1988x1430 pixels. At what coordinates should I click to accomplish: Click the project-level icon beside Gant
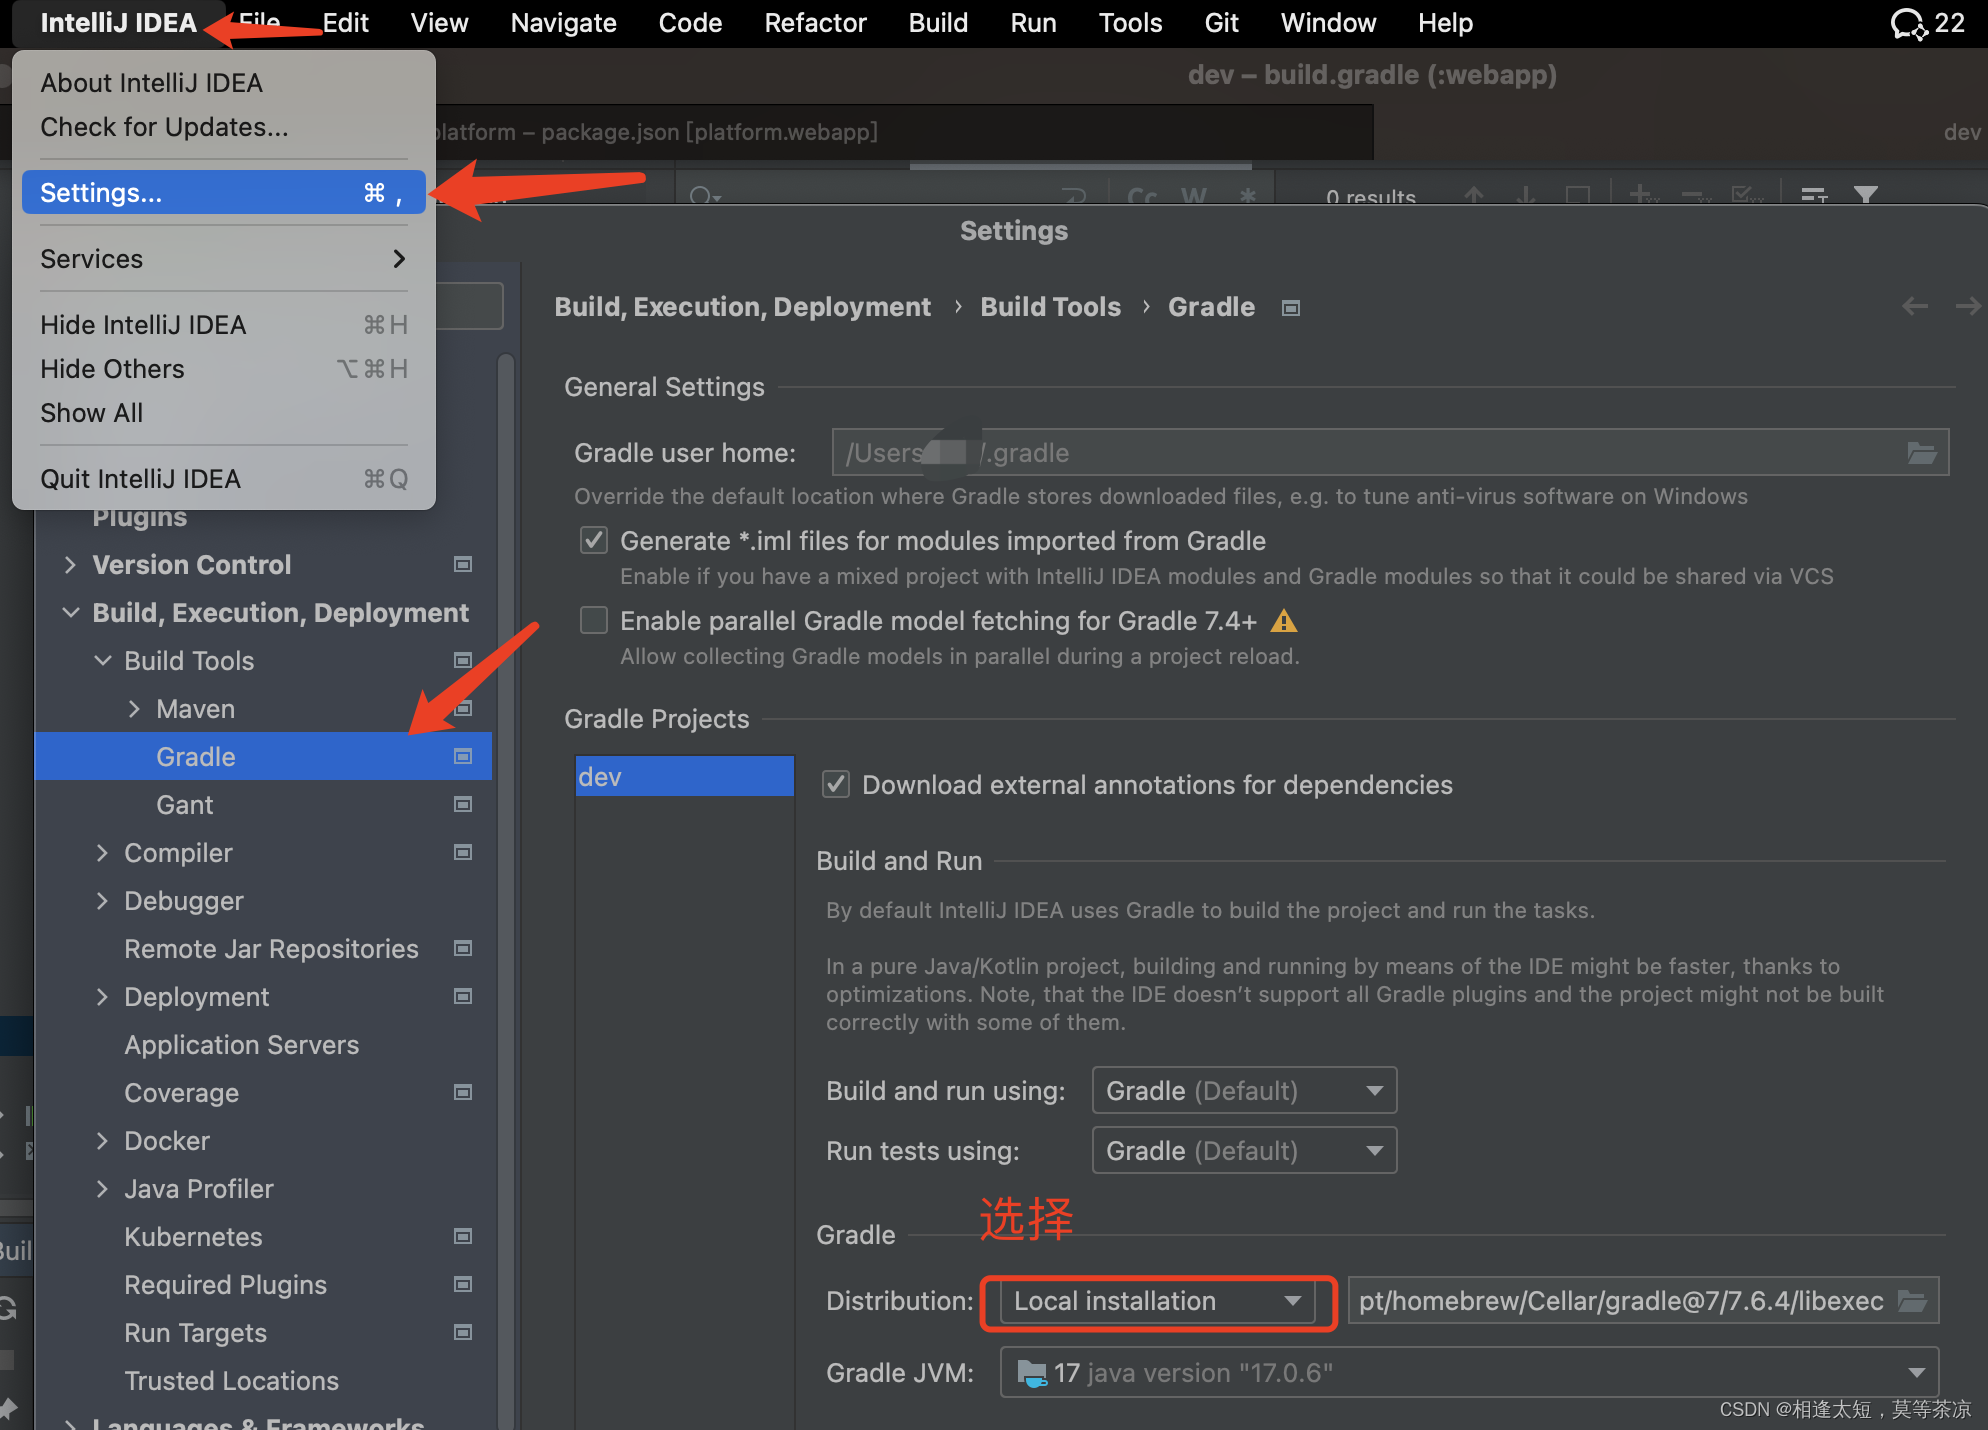(463, 805)
